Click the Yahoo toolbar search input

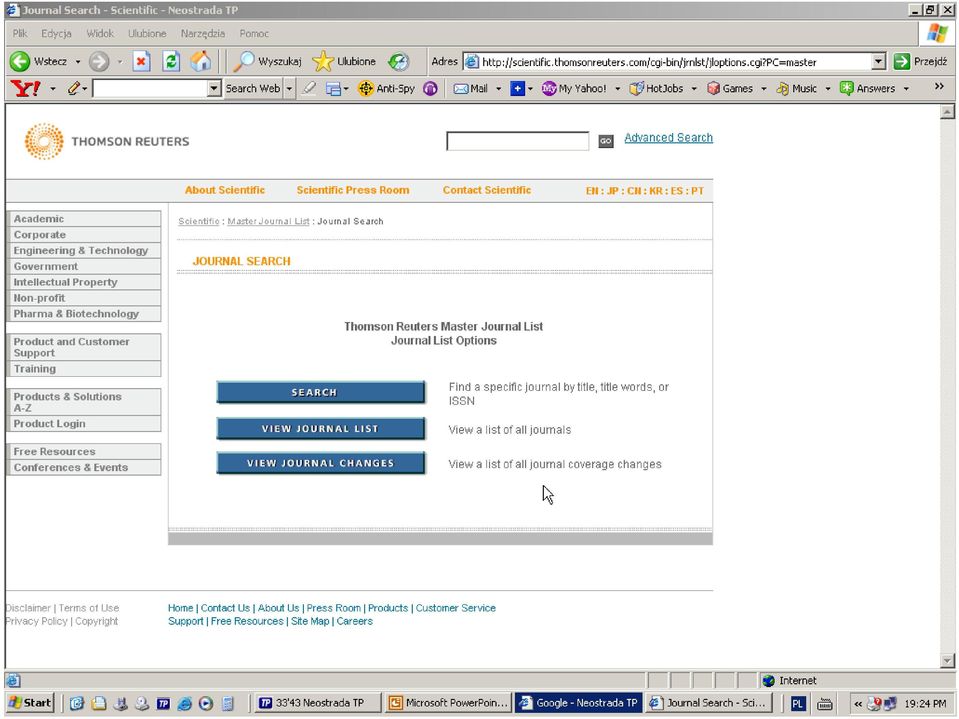[150, 89]
